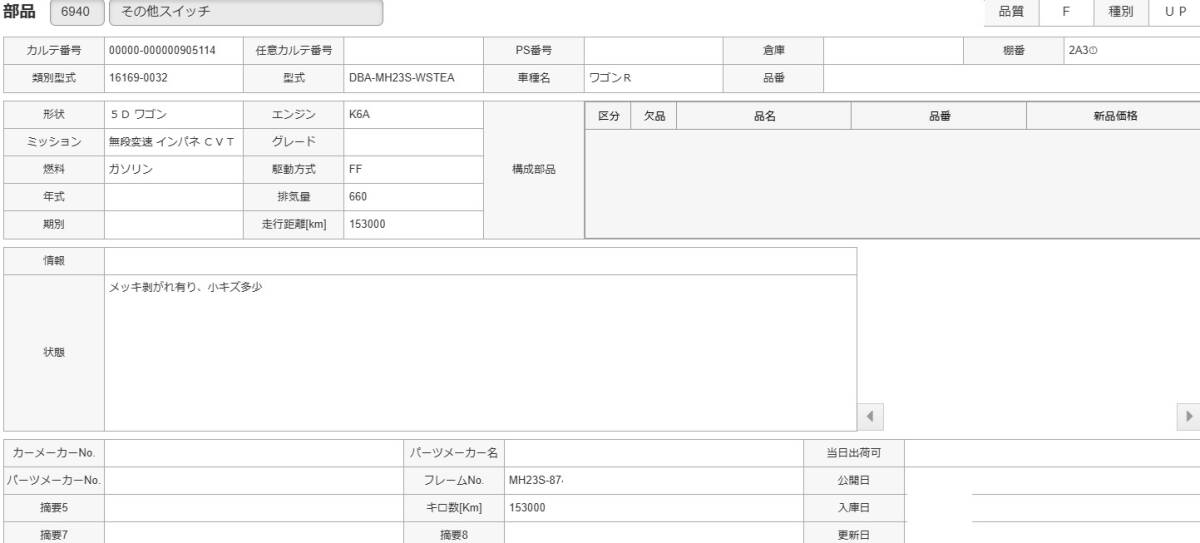1200x543 pixels.
Task: Select the 品質 value F
Action: pos(1066,14)
